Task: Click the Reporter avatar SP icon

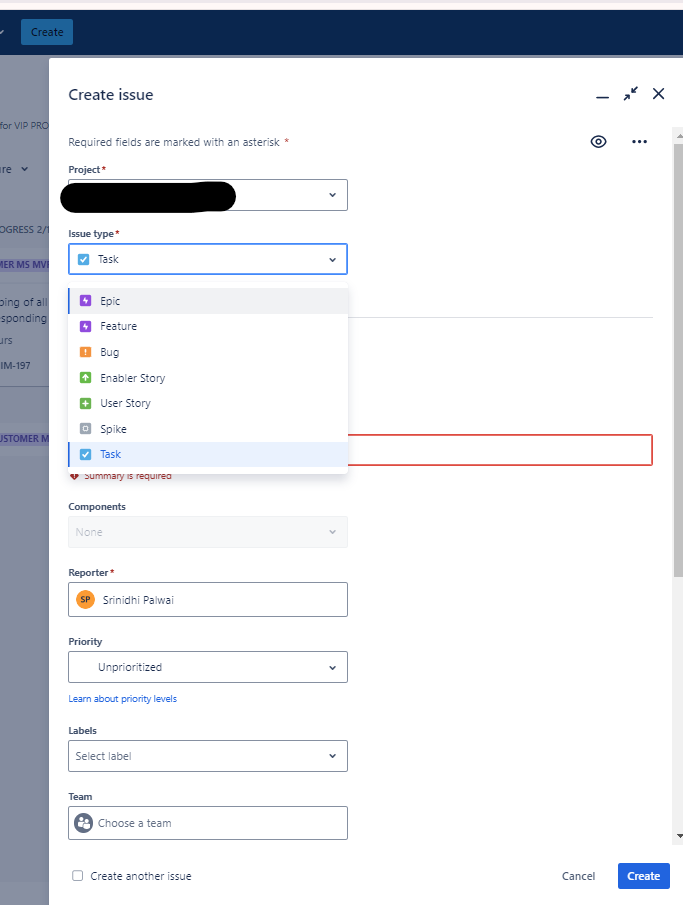Action: tap(85, 600)
